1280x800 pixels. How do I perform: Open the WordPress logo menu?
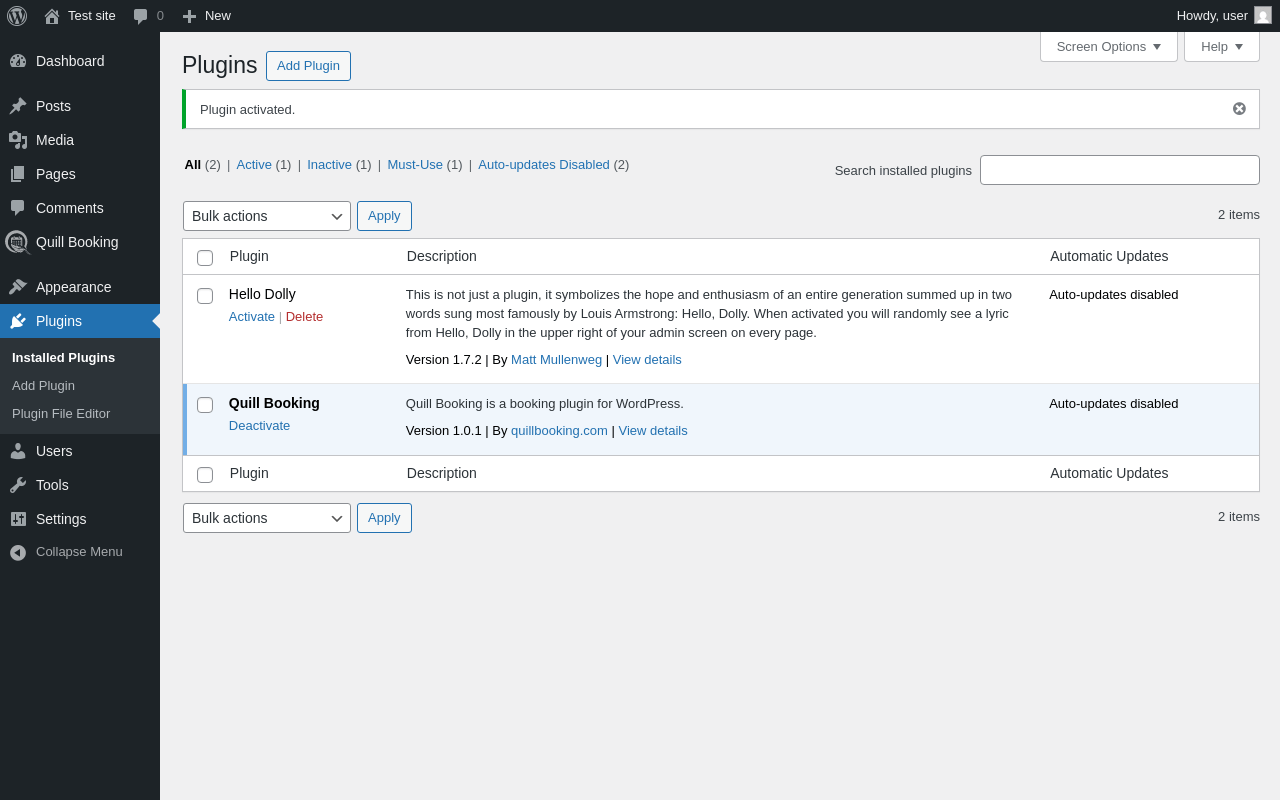click(x=17, y=16)
